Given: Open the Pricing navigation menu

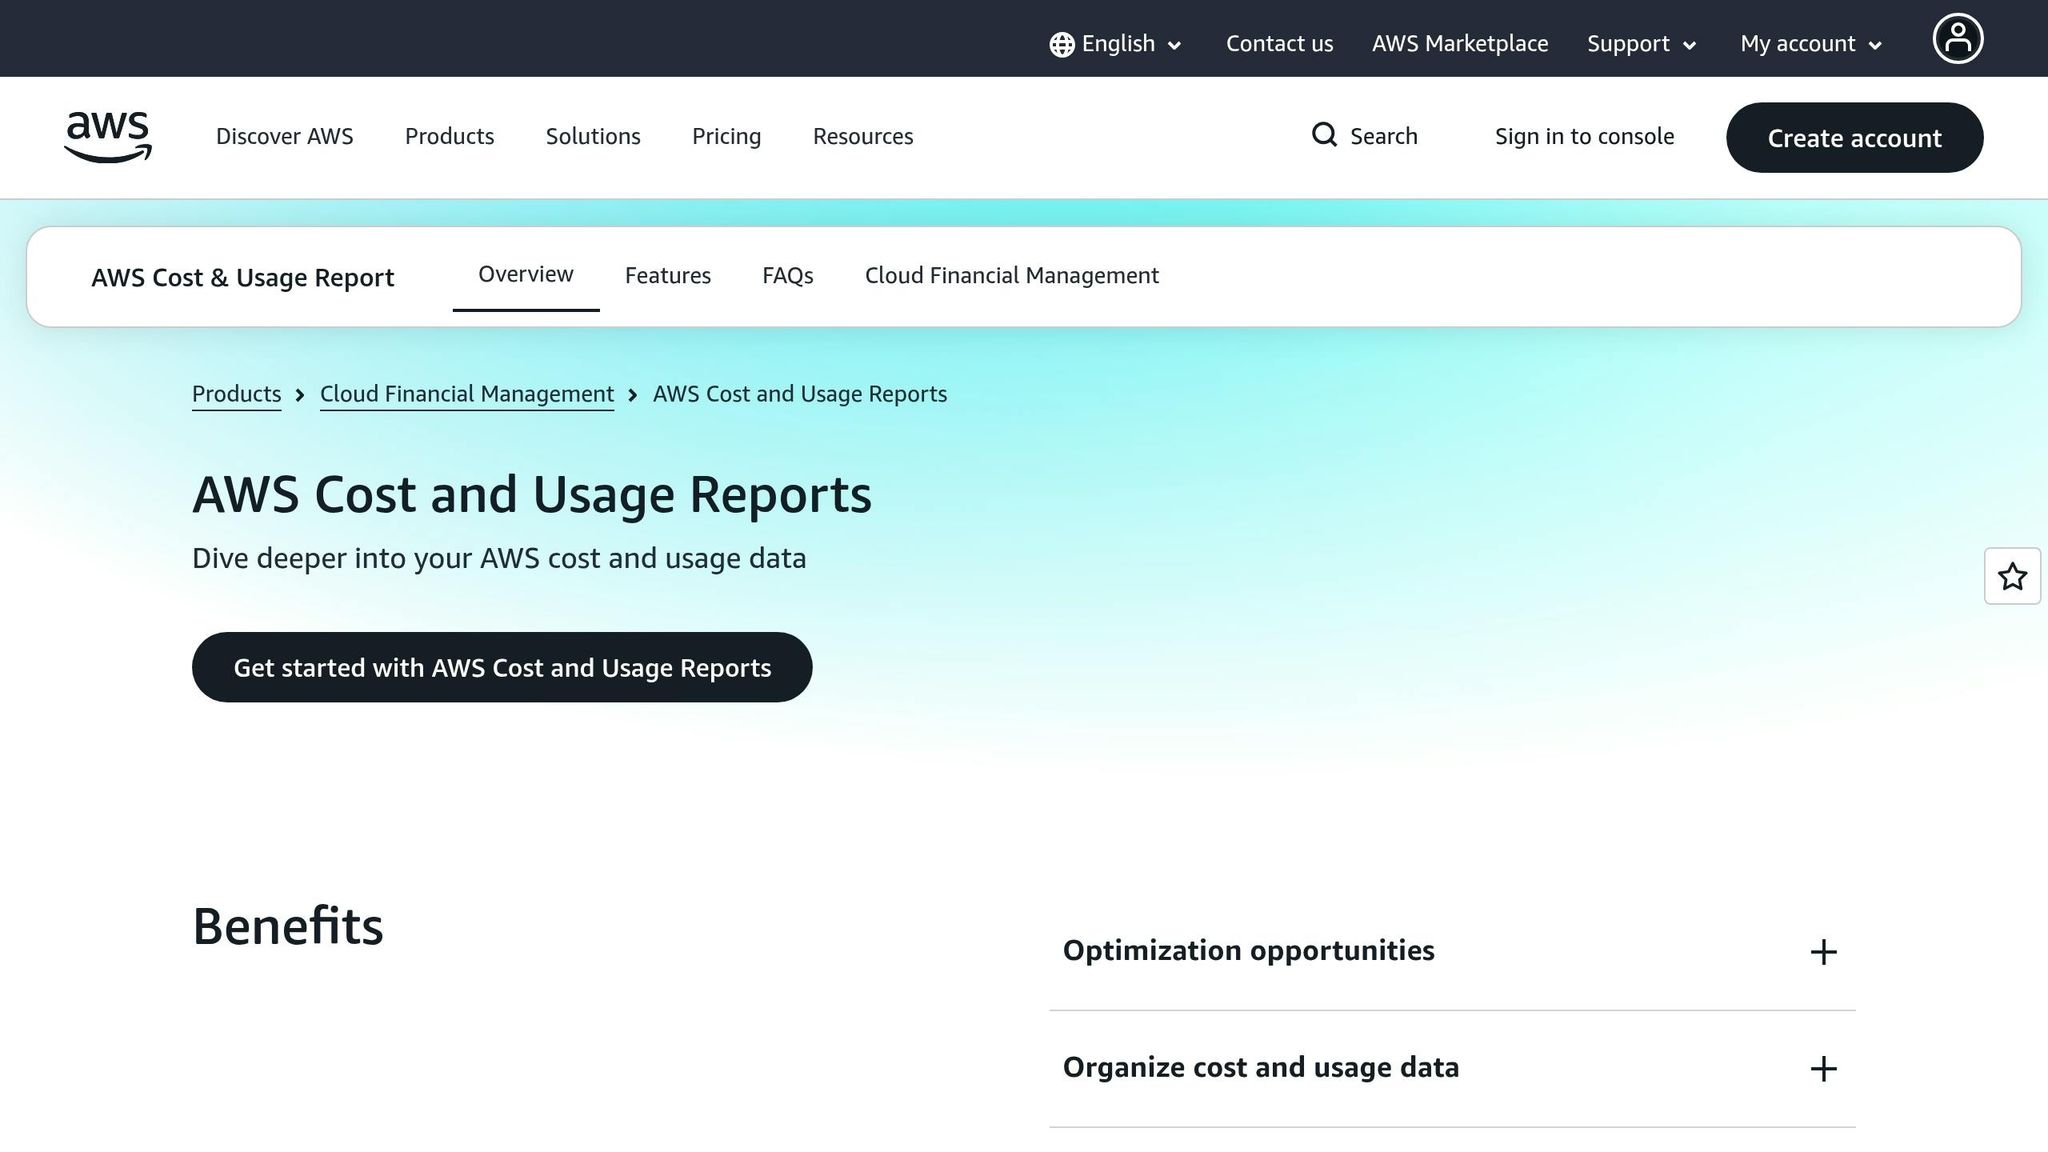Looking at the screenshot, I should 726,136.
